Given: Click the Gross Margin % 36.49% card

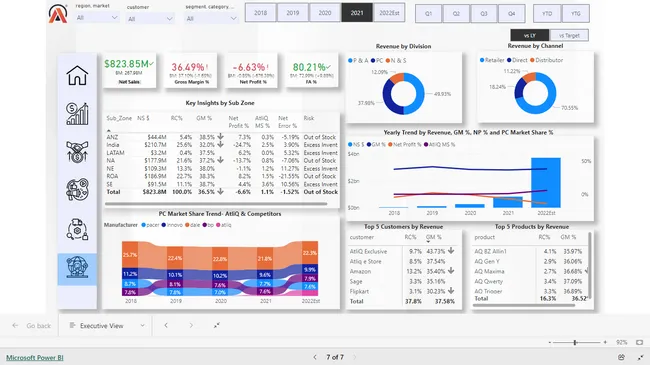Looking at the screenshot, I should pos(190,71).
